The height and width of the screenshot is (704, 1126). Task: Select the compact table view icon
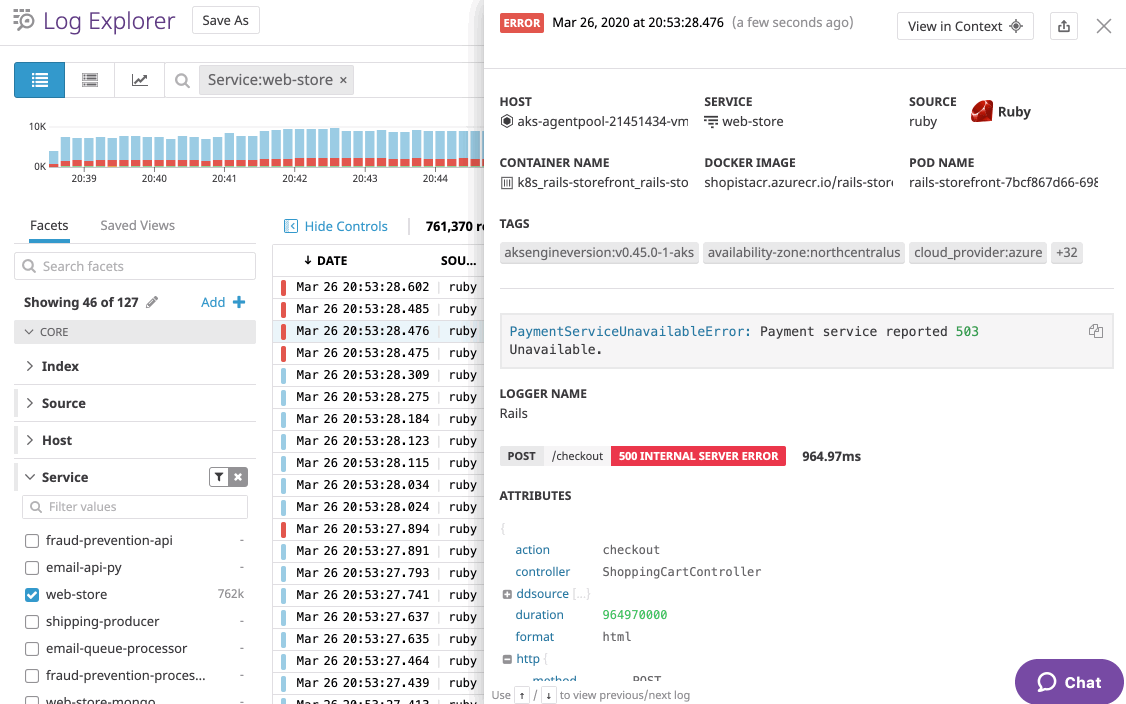point(90,80)
